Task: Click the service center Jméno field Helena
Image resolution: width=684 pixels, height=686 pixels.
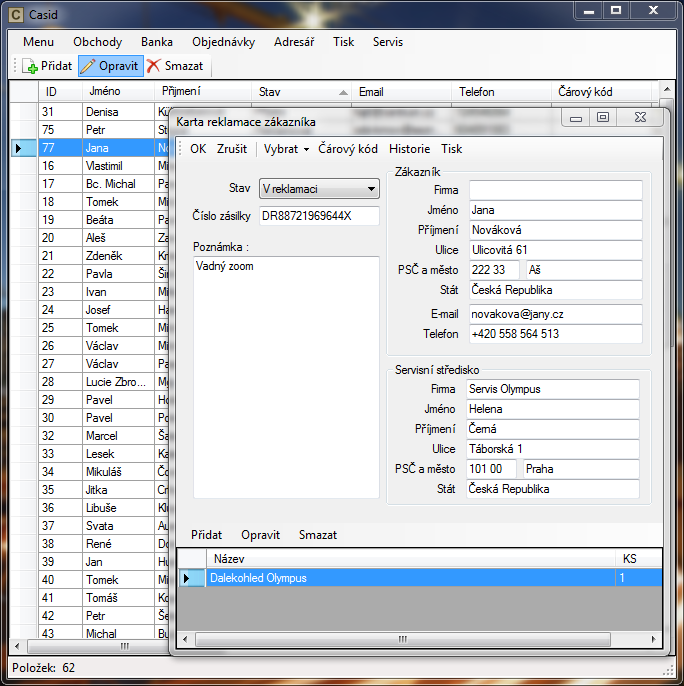Action: 553,409
